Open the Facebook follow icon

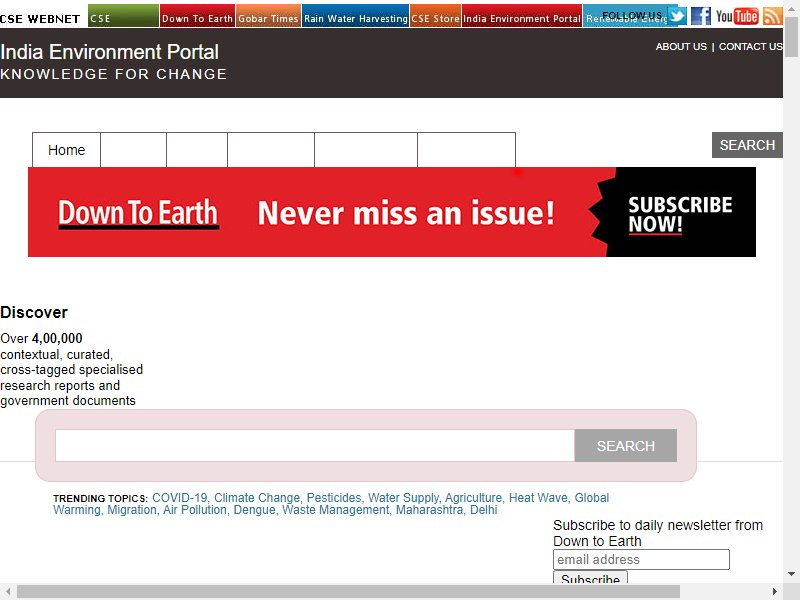click(x=701, y=16)
